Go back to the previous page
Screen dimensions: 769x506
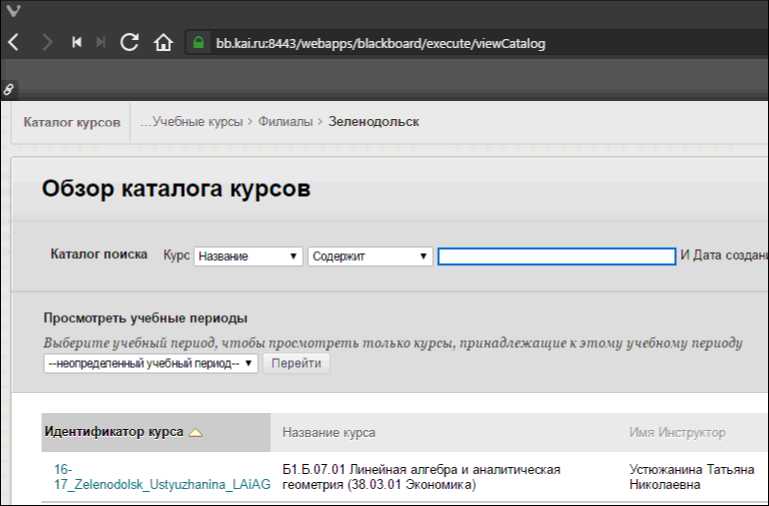(x=14, y=43)
